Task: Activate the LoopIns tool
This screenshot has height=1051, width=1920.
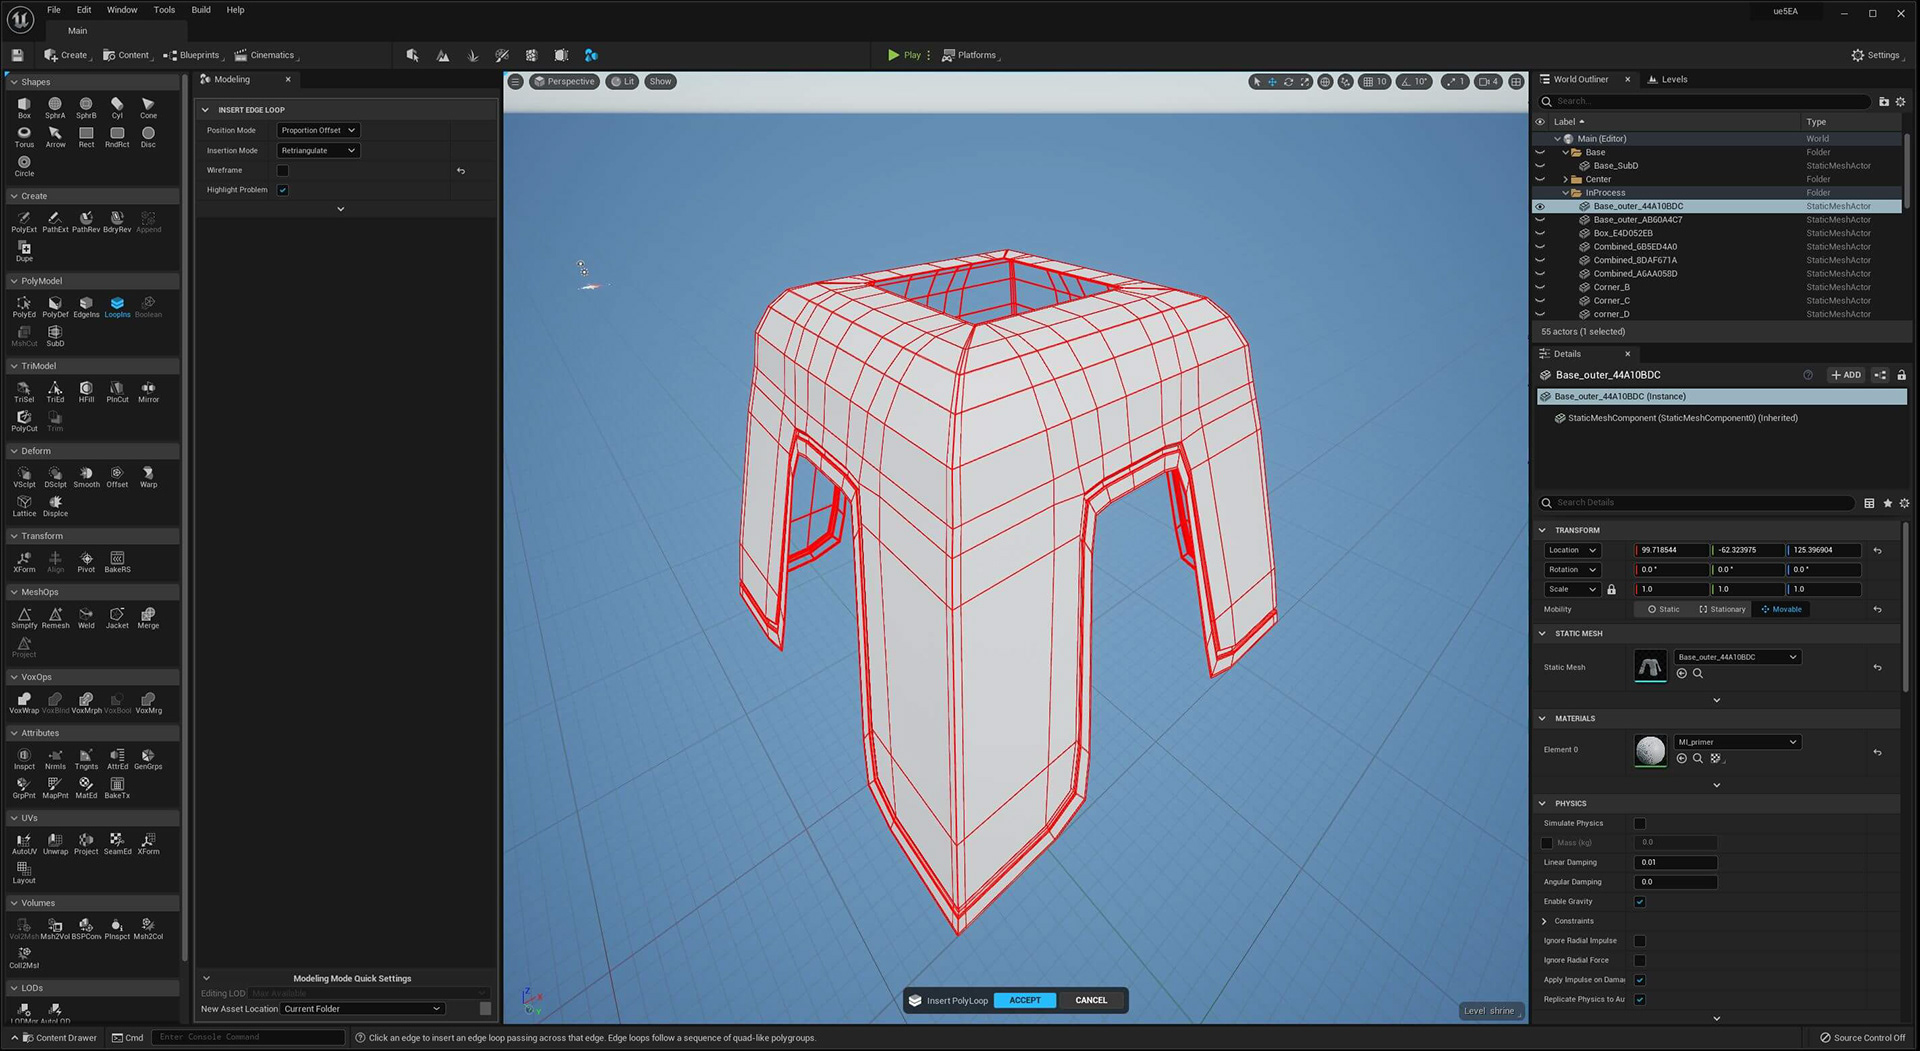Action: (x=117, y=306)
